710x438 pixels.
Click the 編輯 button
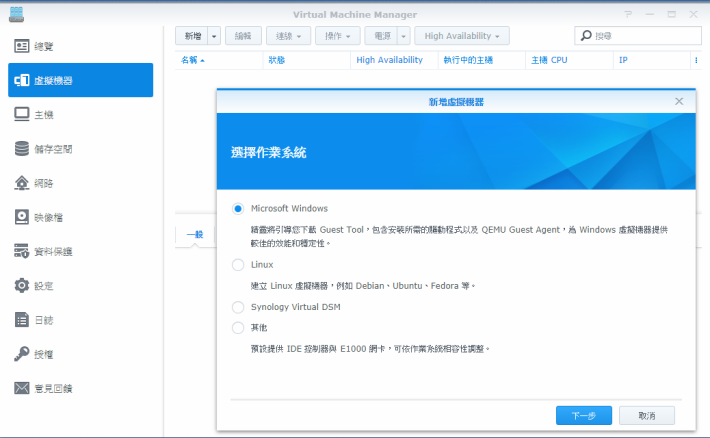243,36
